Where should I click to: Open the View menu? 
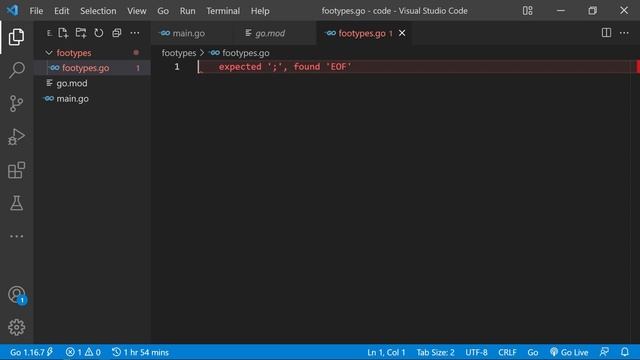[x=136, y=11]
